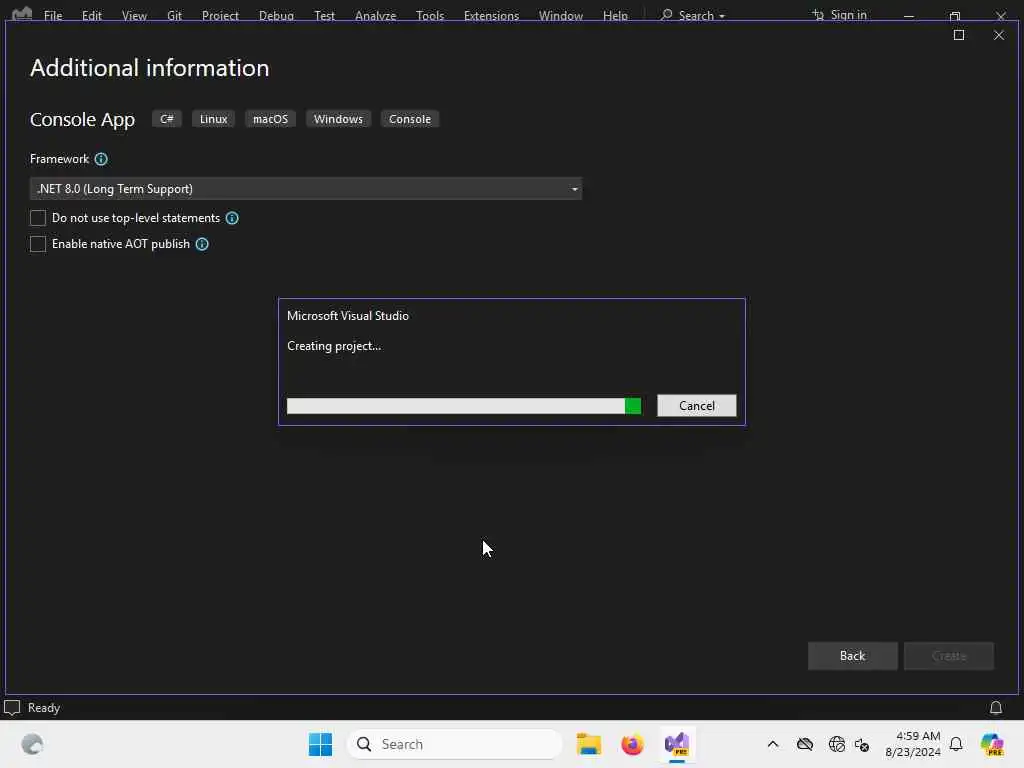
Task: Click the macOS tag
Action: (270, 119)
